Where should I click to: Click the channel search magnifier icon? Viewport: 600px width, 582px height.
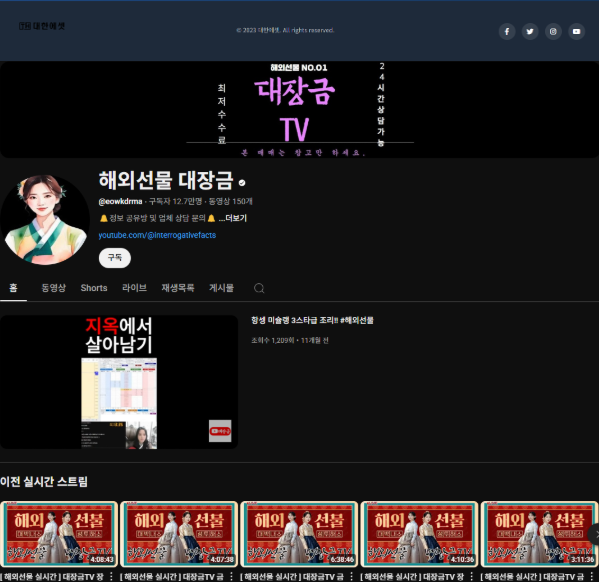(x=259, y=288)
